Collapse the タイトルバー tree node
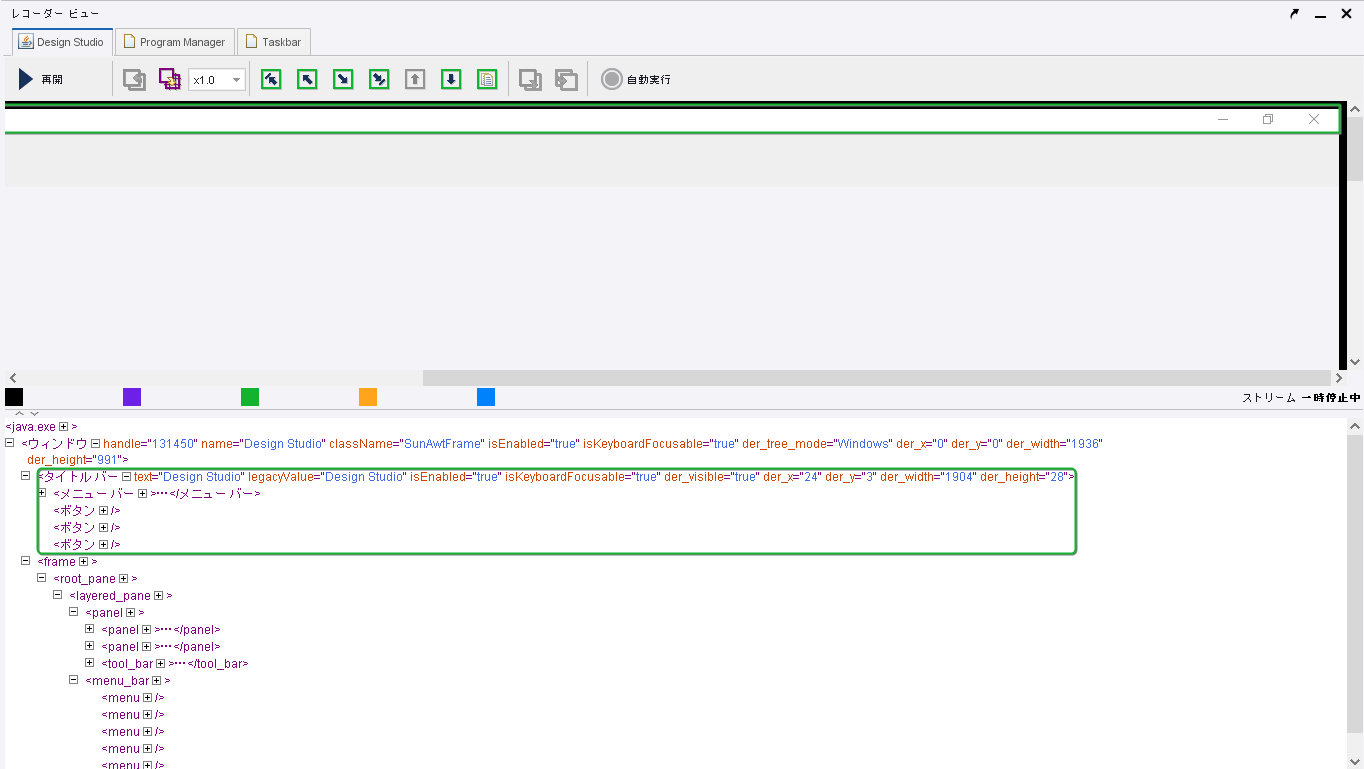The image size is (1364, 769). point(26,476)
